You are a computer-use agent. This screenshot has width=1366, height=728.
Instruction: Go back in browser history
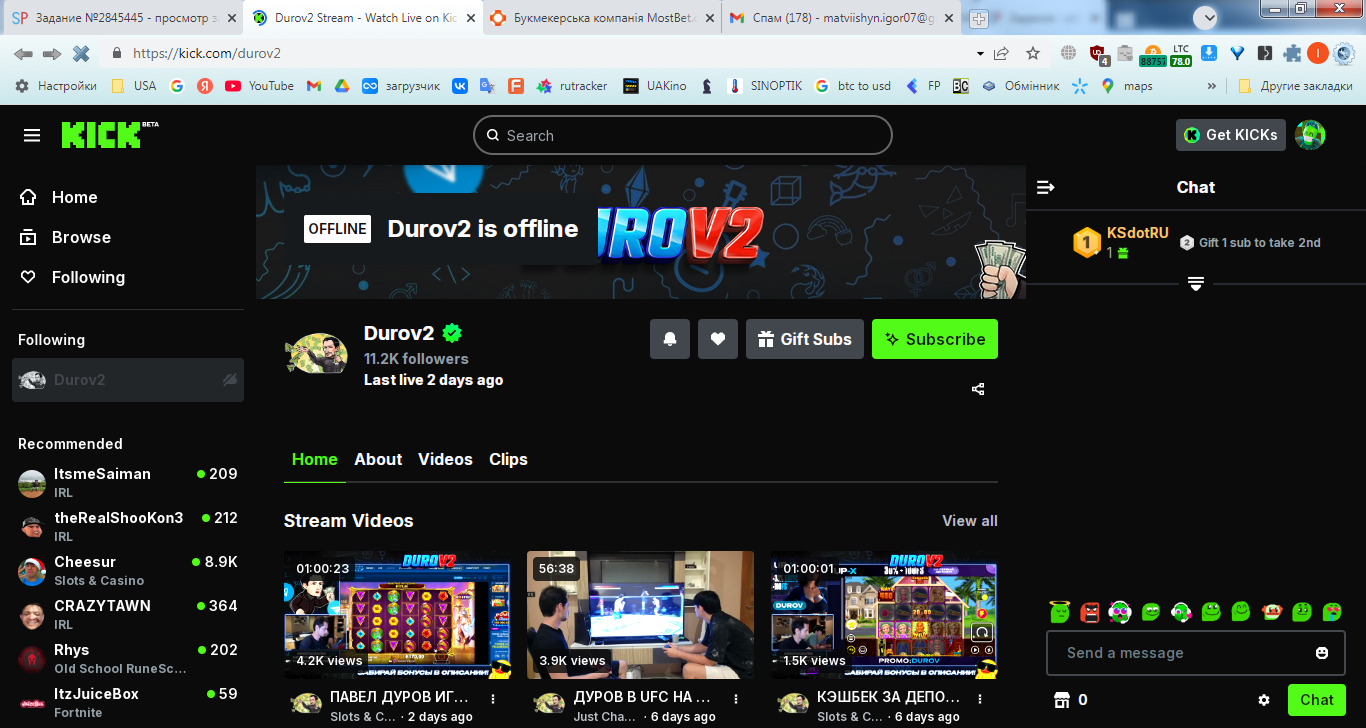pyautogui.click(x=23, y=54)
